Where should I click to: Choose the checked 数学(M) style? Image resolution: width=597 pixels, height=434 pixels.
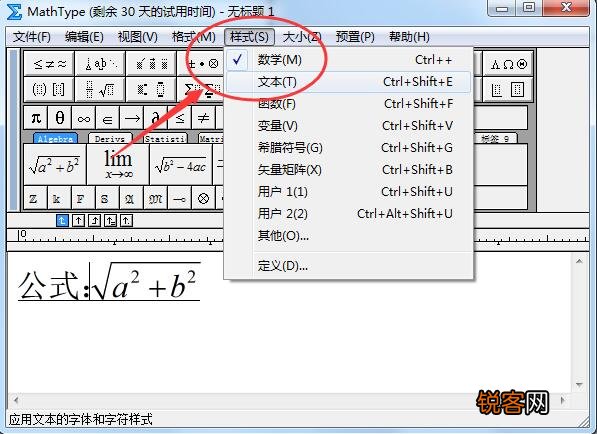point(348,60)
